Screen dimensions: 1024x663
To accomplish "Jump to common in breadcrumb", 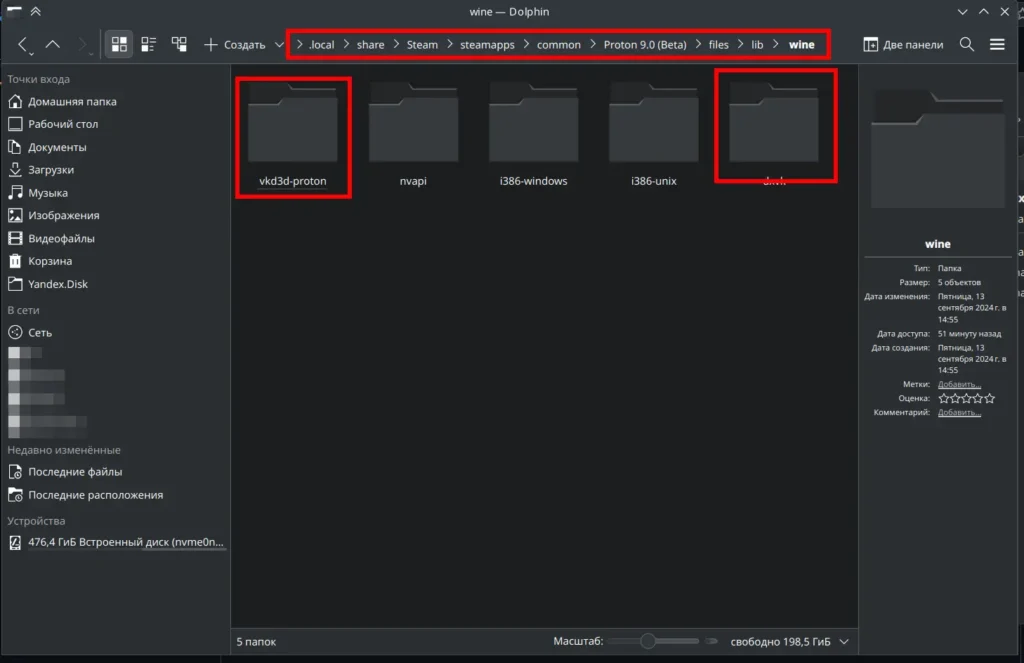I will pyautogui.click(x=558, y=44).
